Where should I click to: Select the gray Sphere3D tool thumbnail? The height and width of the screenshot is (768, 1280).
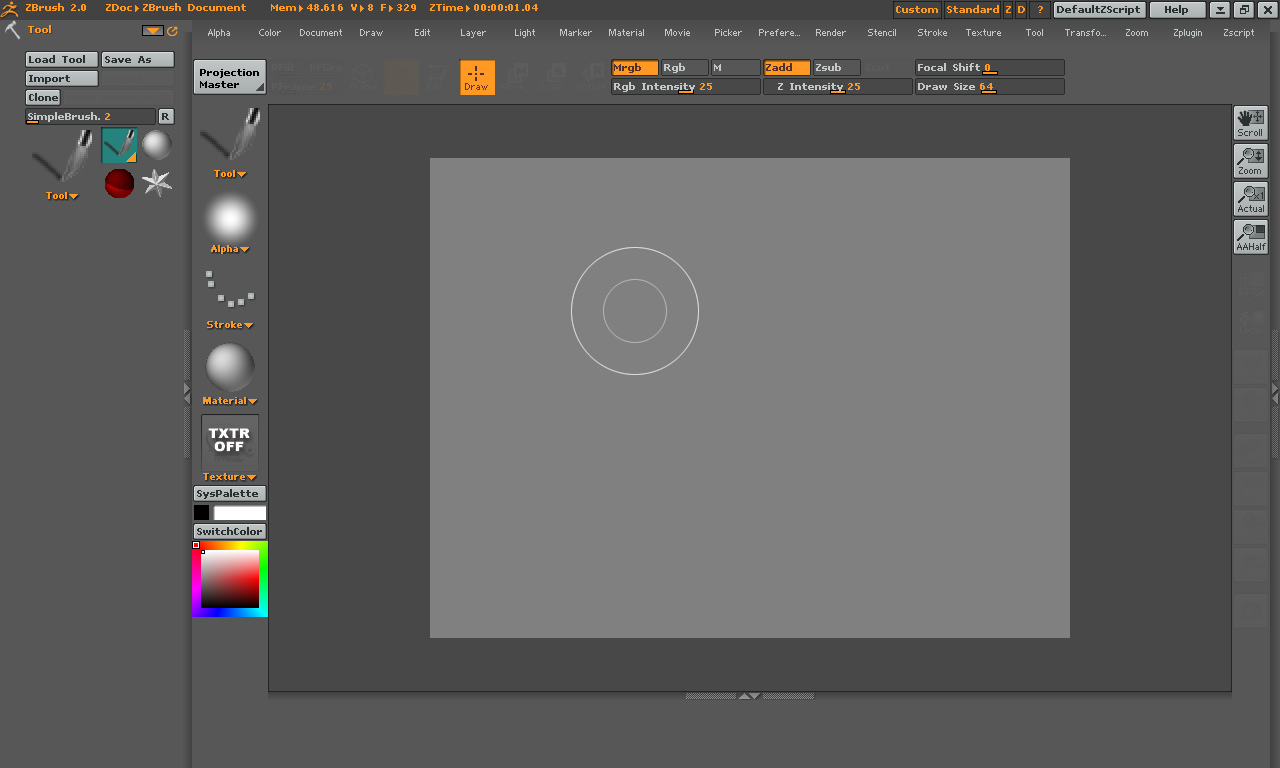[x=157, y=145]
